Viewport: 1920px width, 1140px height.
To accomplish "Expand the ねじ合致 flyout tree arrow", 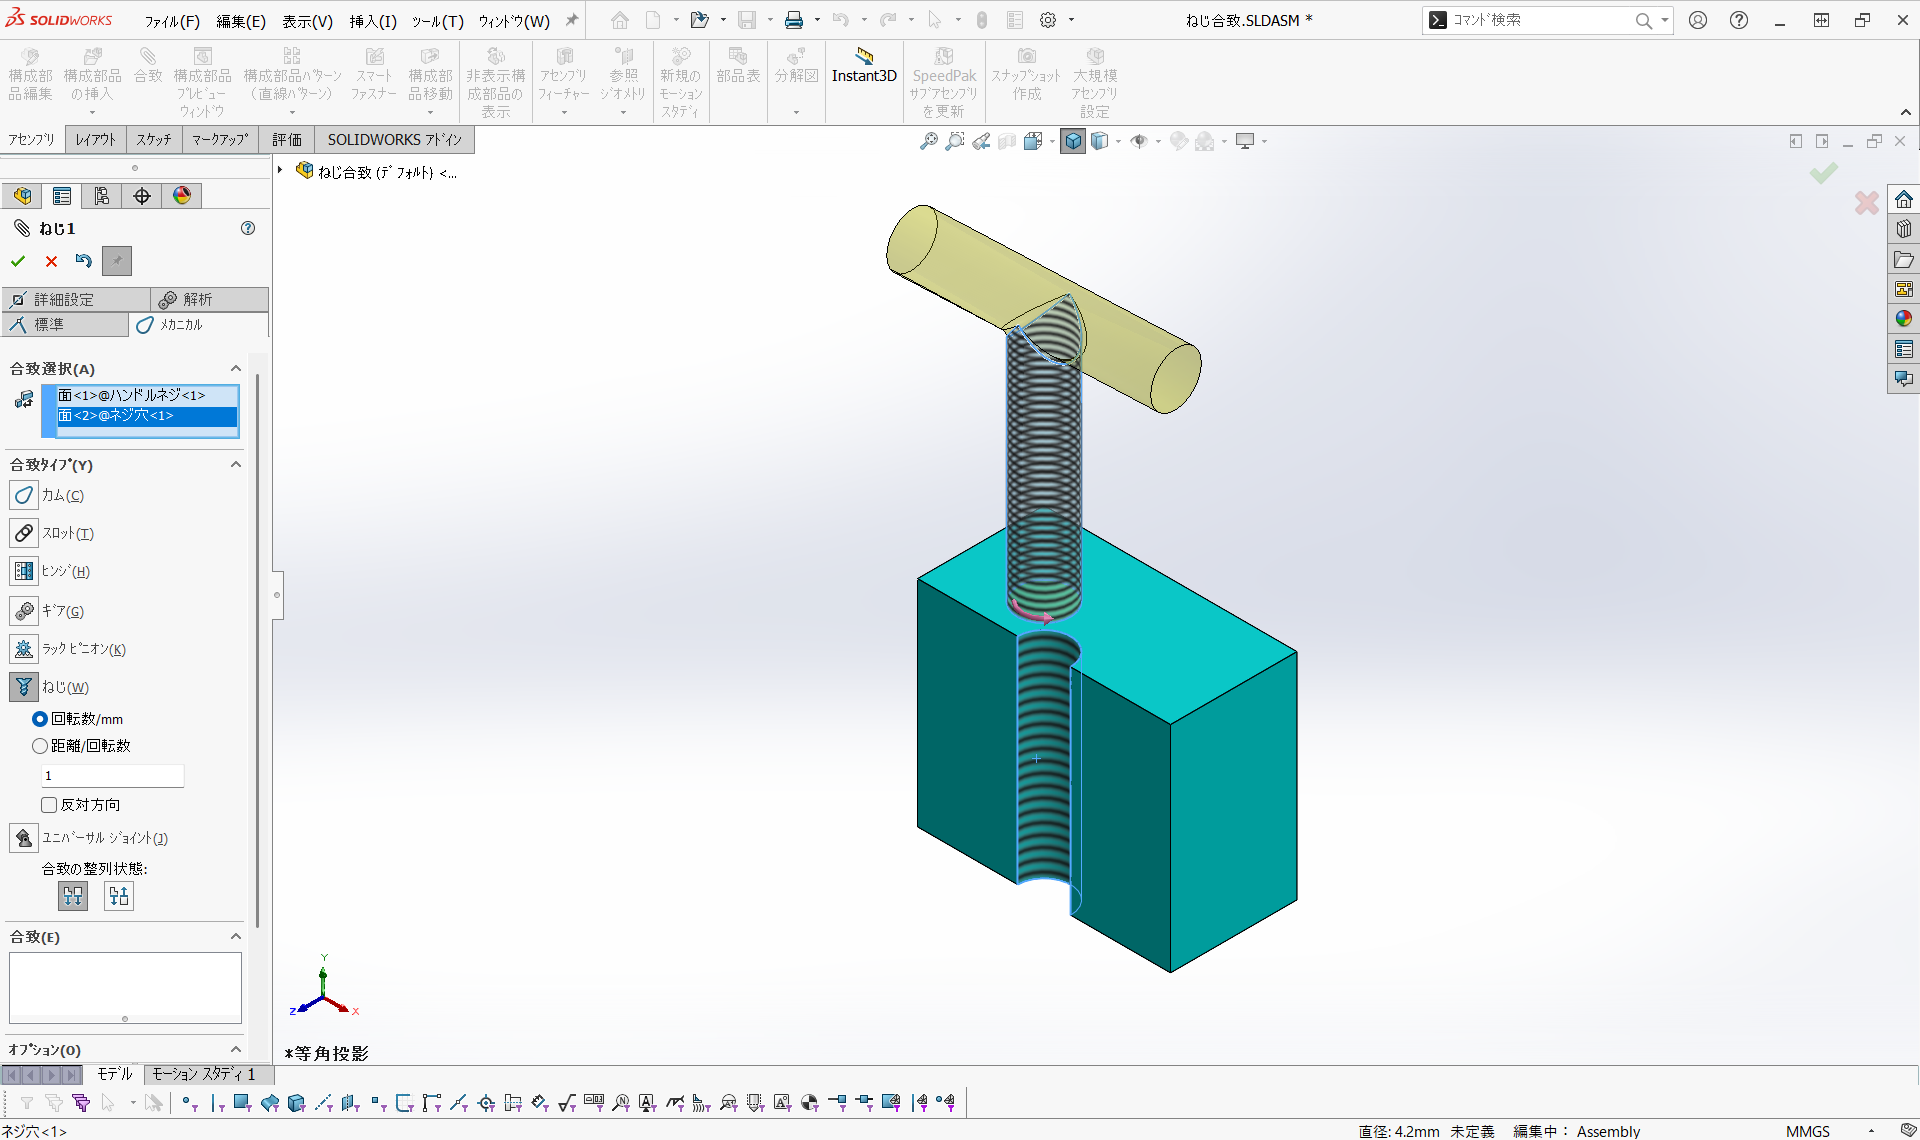I will (x=281, y=171).
